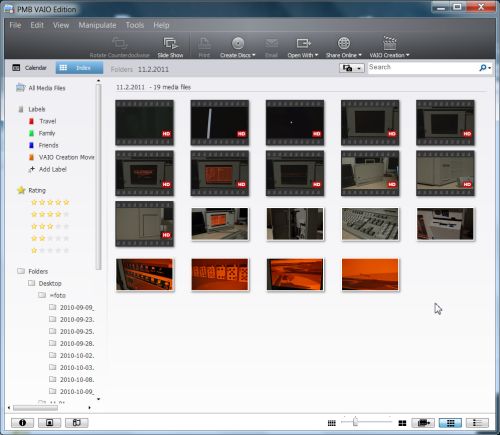Select the Folders tree node
Screen dimensions: 500x435
[x=33, y=271]
